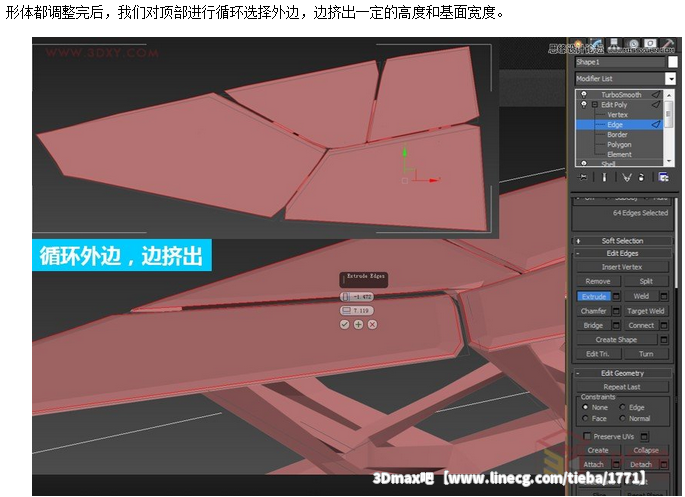The height and width of the screenshot is (497, 685).
Task: Click the Chamfer button
Action: [x=594, y=311]
